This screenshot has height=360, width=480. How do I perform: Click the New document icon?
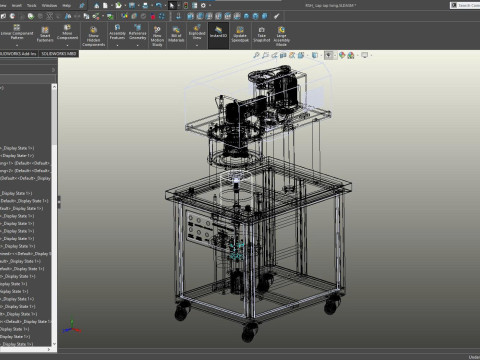(105, 5)
